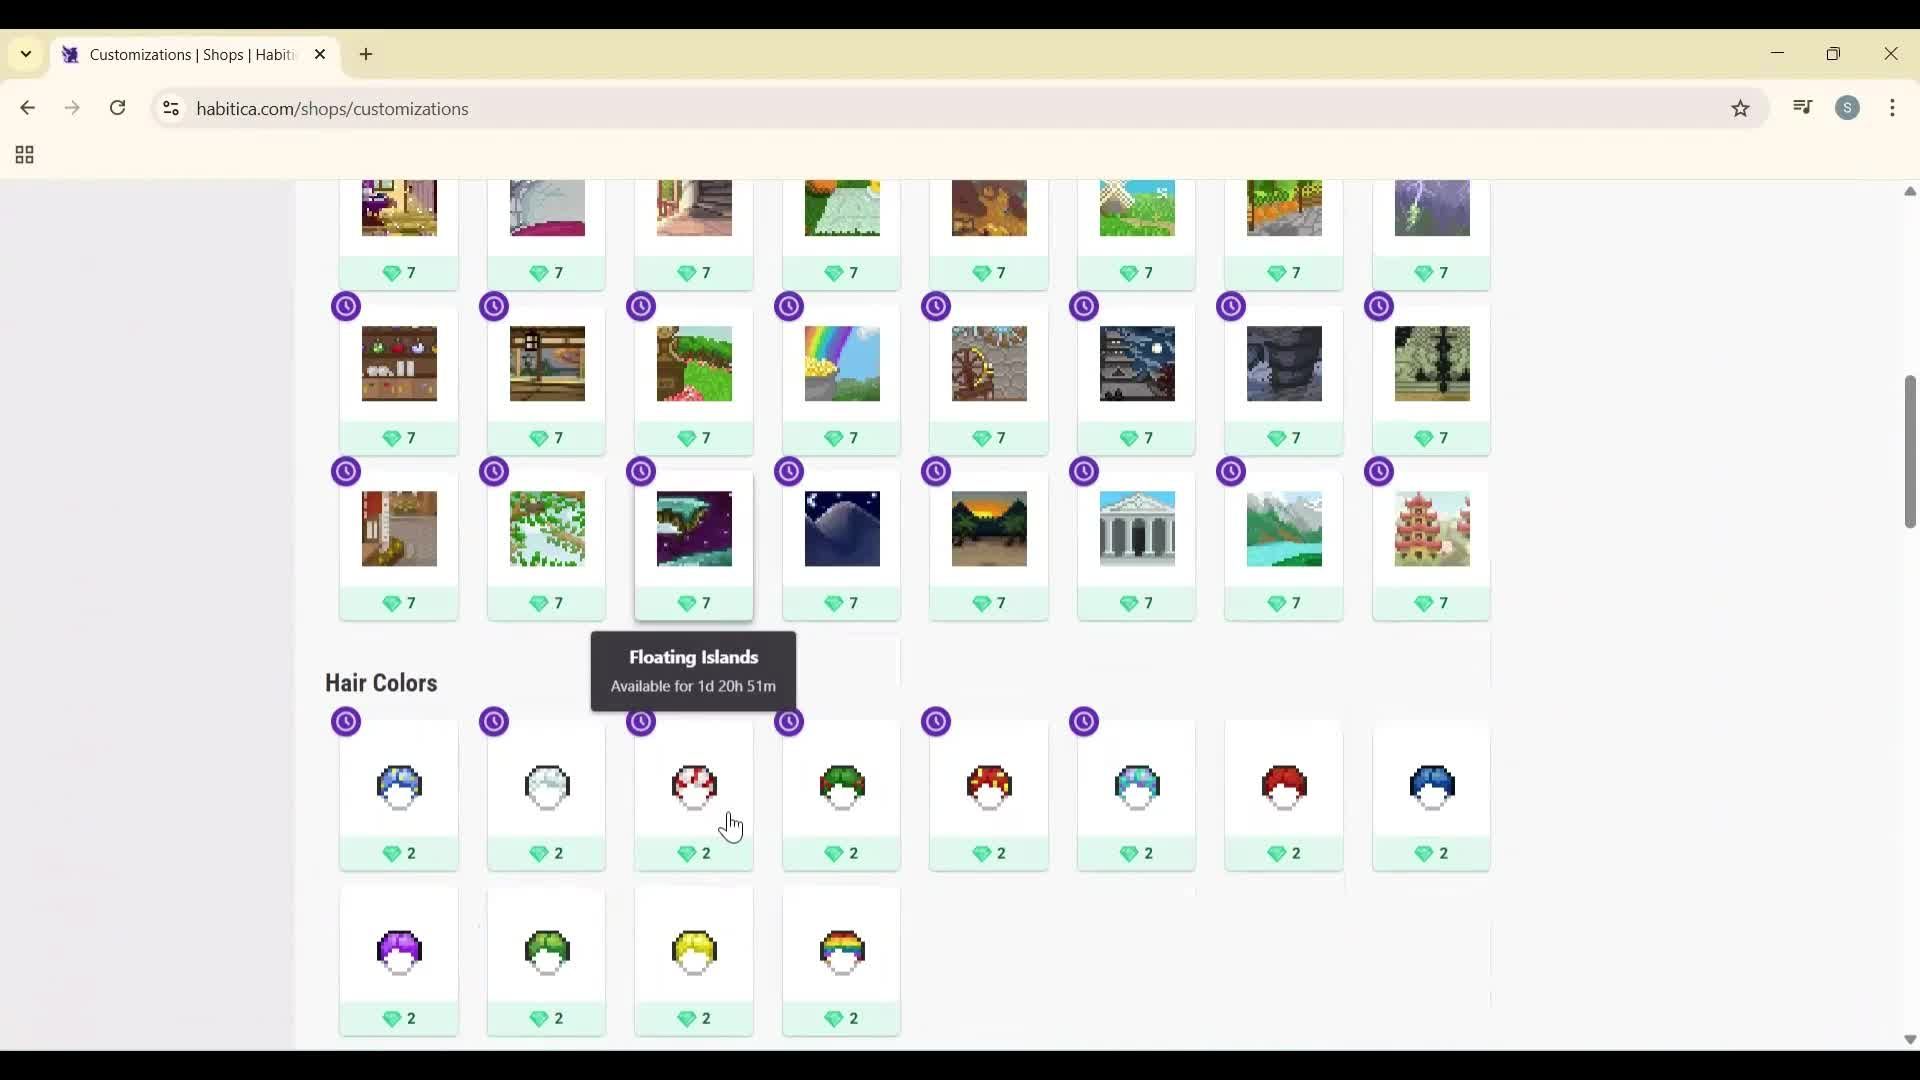Select the pagoda background thumbnail
This screenshot has height=1080, width=1920.
click(x=1431, y=529)
